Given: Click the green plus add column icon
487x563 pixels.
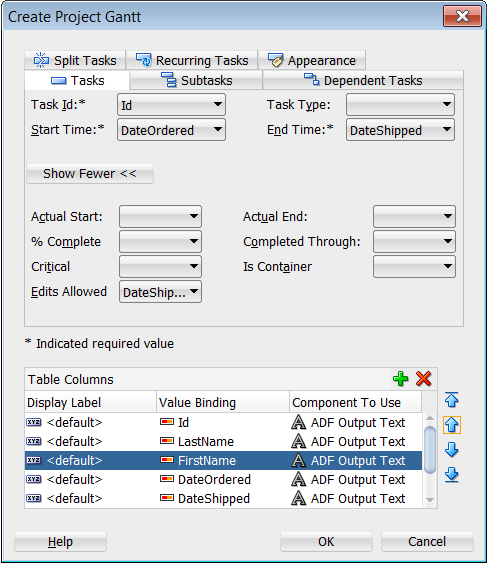Looking at the screenshot, I should (400, 379).
